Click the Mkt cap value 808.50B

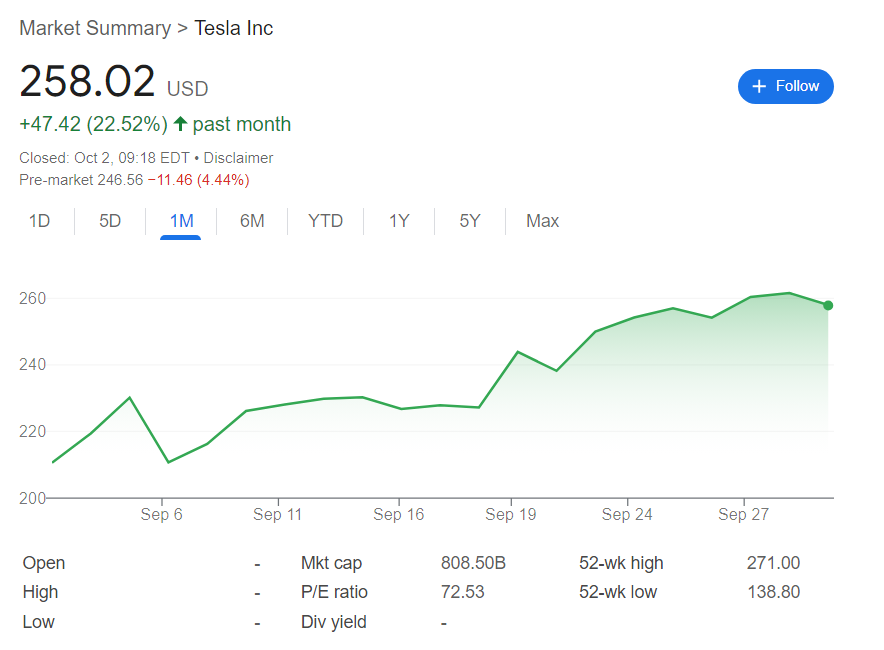click(474, 563)
